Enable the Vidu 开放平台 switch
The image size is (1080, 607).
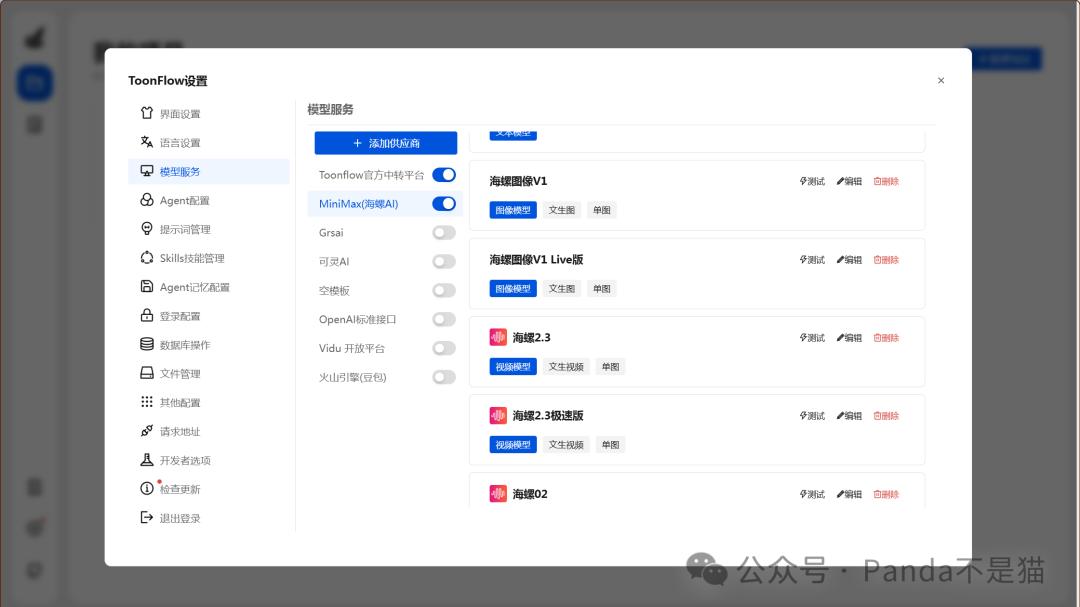point(444,349)
